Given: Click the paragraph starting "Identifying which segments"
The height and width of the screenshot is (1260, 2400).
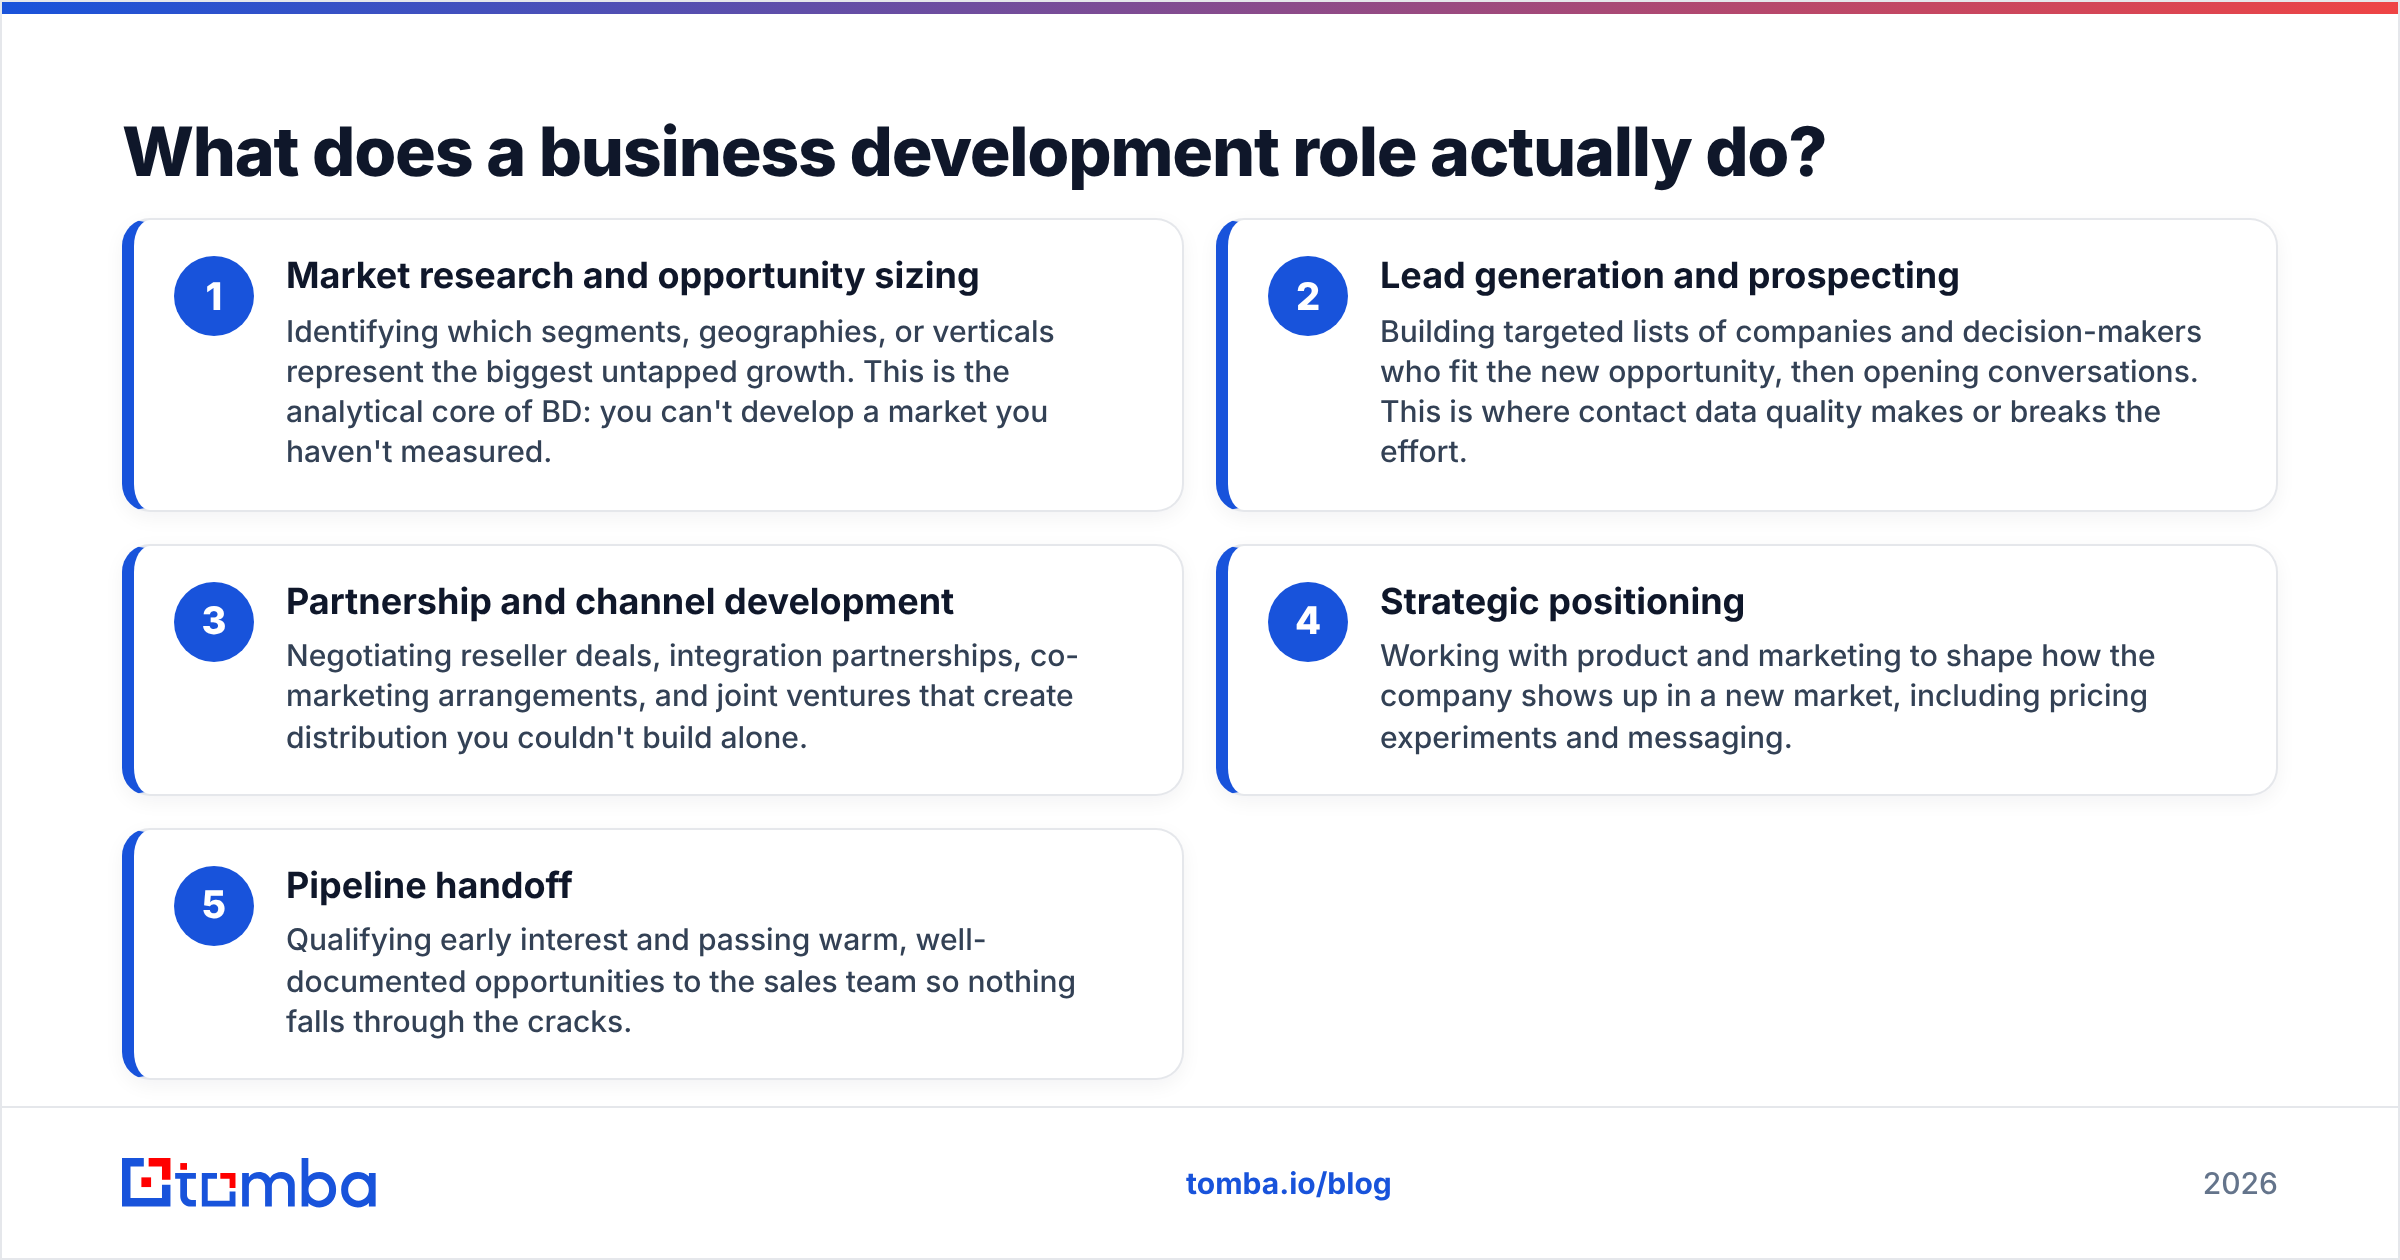Looking at the screenshot, I should [670, 391].
